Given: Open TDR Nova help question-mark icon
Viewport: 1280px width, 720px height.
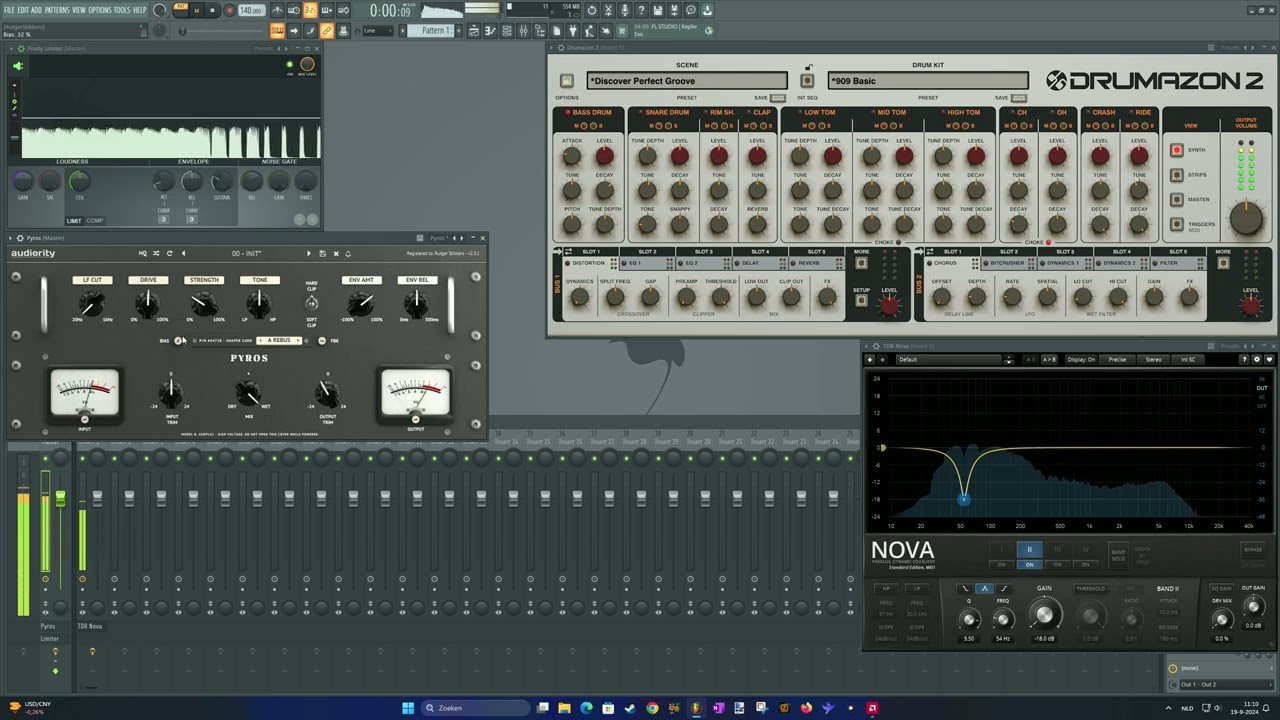Looking at the screenshot, I should 1243,359.
